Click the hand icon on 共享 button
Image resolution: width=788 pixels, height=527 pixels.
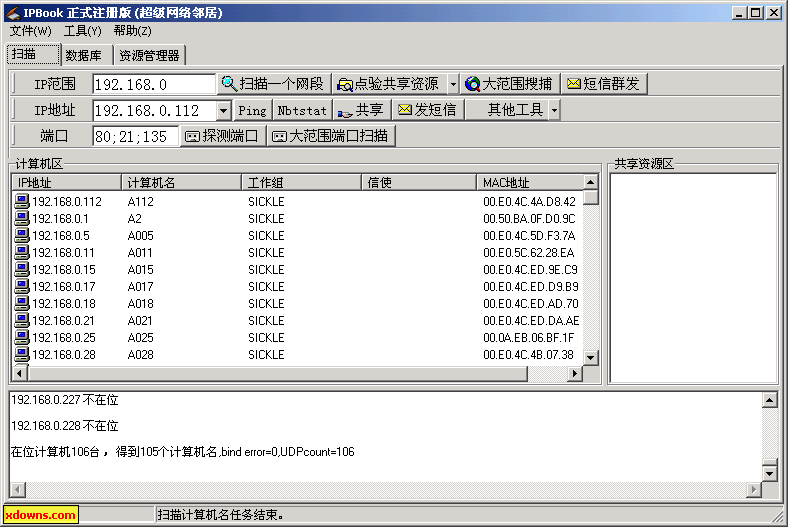345,113
